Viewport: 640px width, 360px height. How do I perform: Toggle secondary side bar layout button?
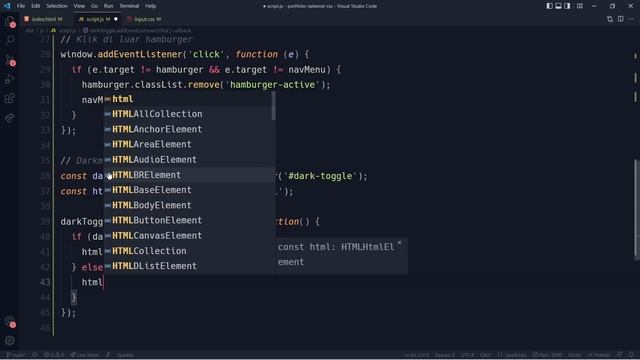[x=567, y=6]
